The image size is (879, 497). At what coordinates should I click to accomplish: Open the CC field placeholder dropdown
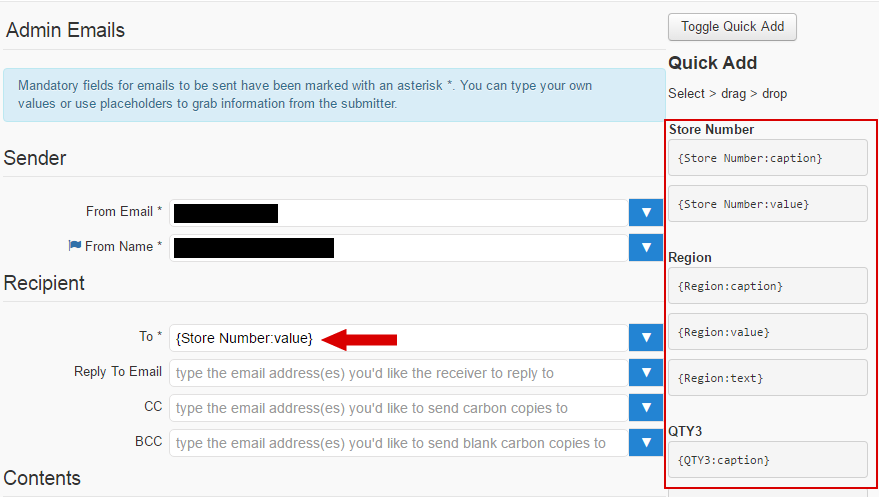[646, 408]
